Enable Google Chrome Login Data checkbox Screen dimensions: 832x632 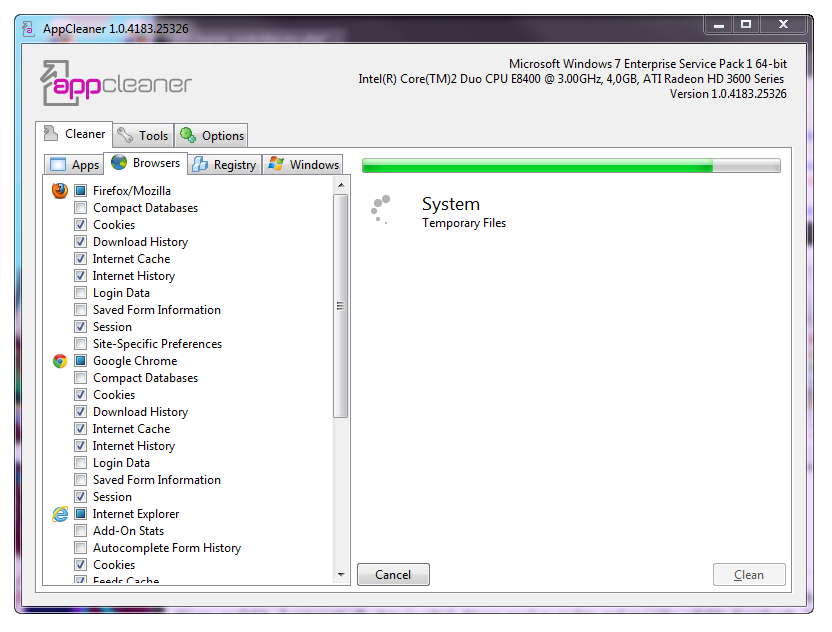pos(81,463)
